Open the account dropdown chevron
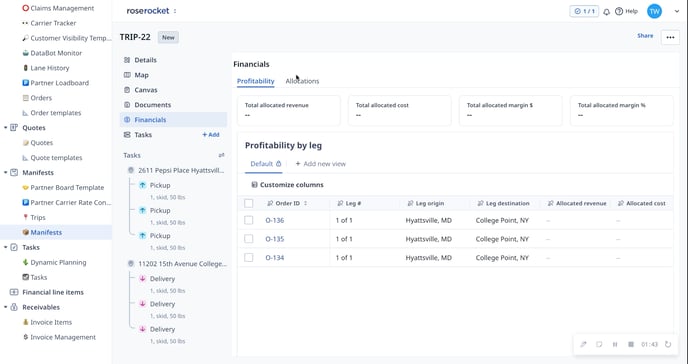The image size is (688, 364). (677, 12)
